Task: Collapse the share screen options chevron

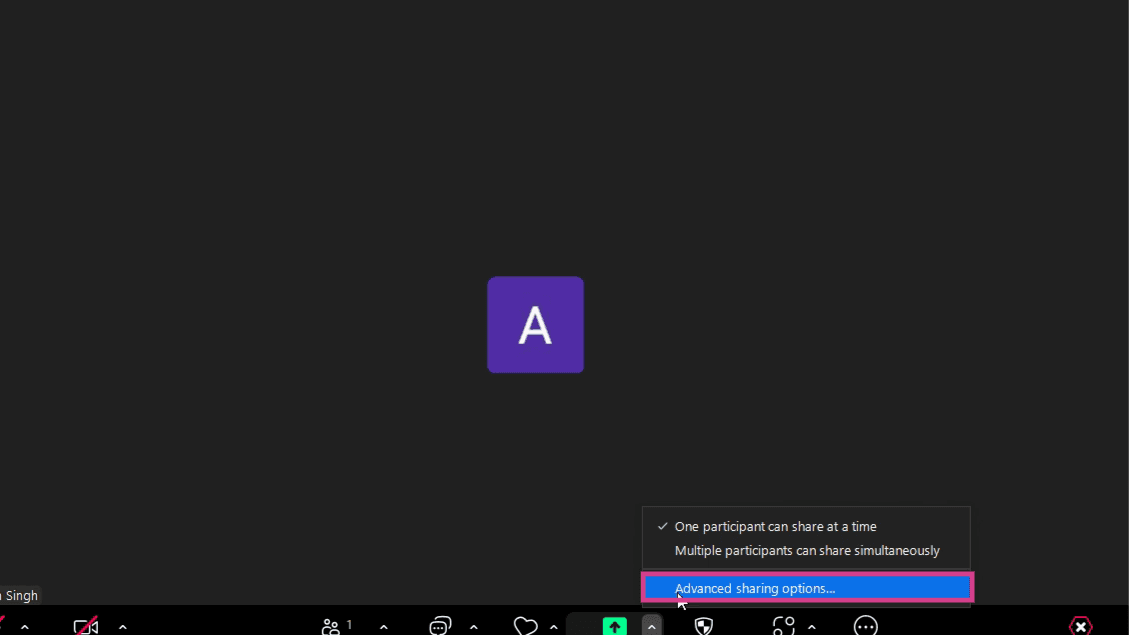Action: [x=652, y=626]
